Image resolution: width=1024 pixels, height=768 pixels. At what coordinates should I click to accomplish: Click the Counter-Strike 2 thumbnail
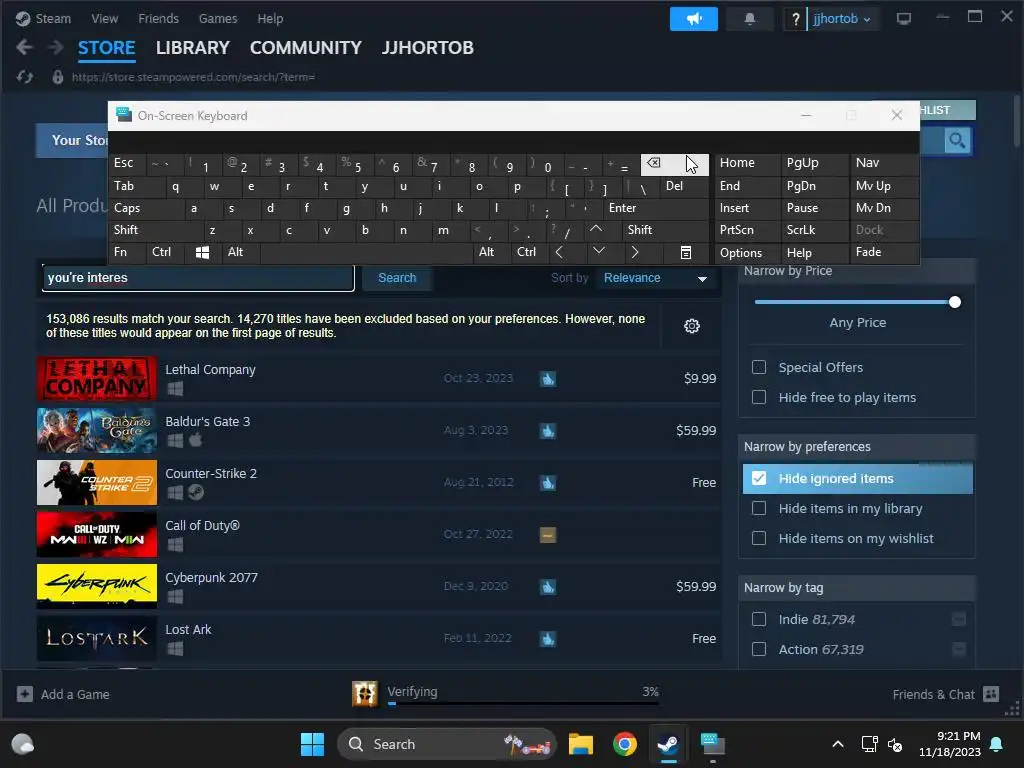click(x=97, y=483)
